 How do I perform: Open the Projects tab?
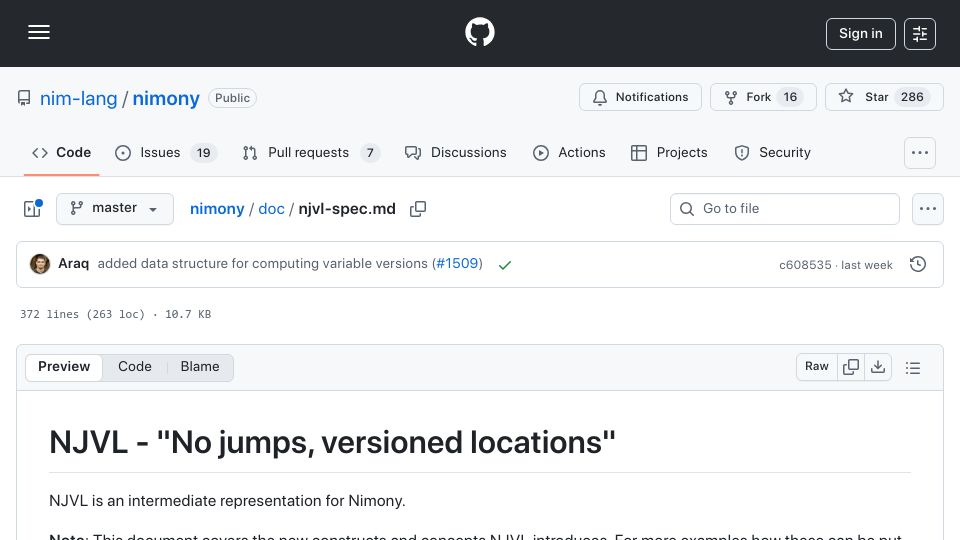coord(669,152)
